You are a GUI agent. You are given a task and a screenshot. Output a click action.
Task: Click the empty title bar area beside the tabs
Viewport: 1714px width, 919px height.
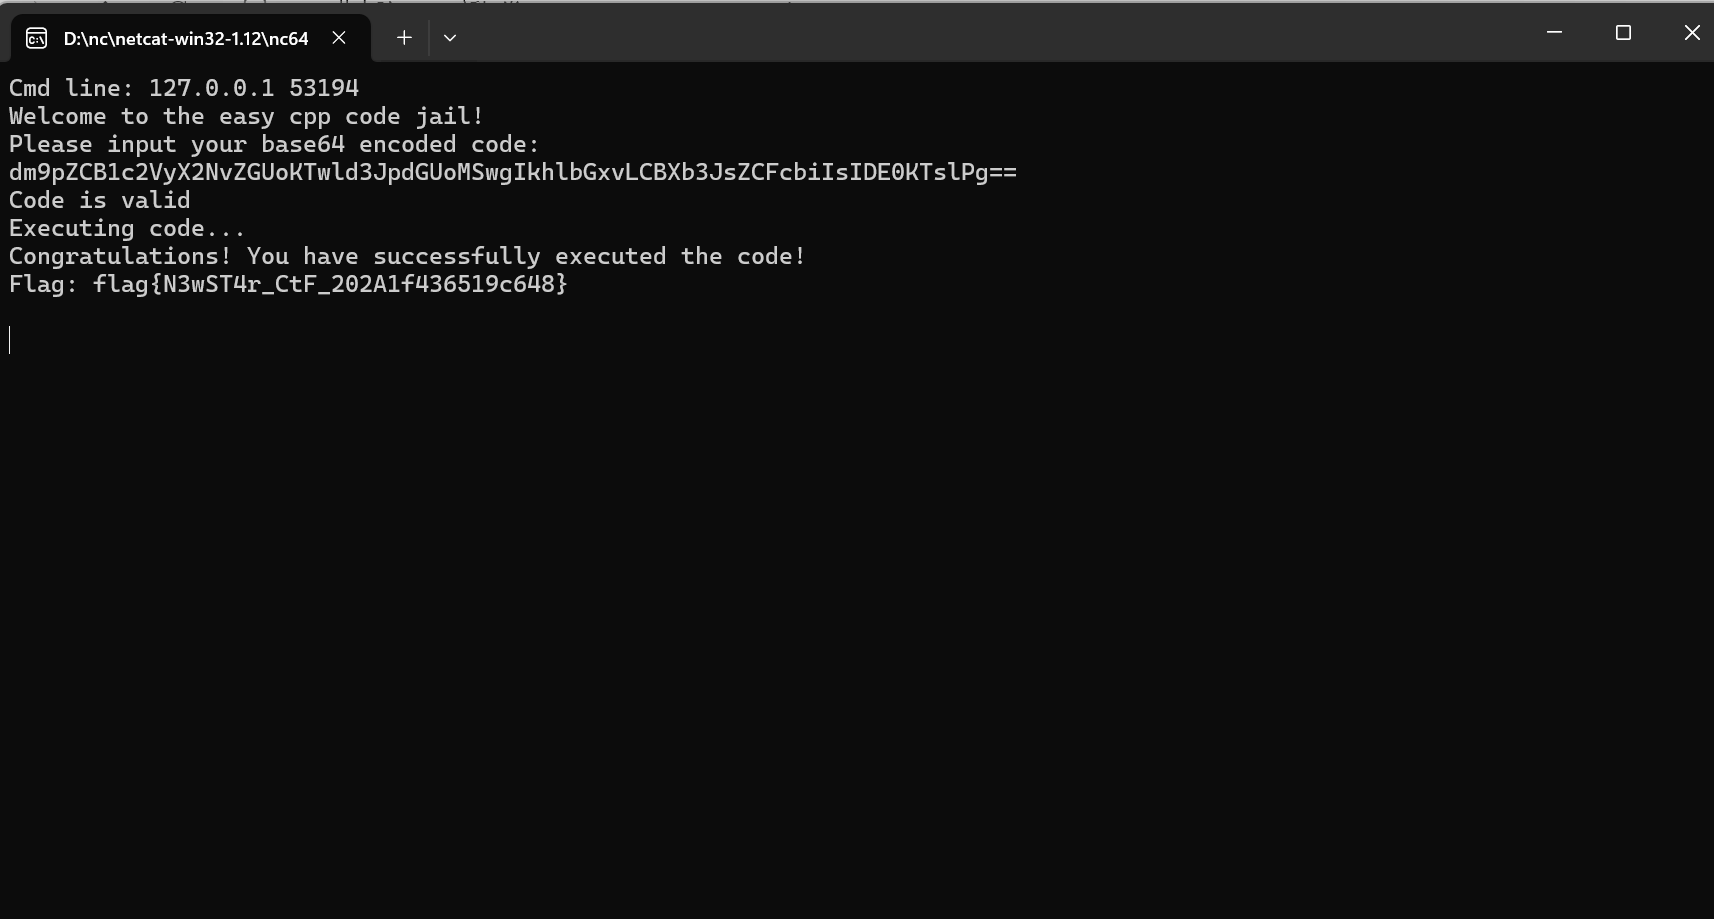[990, 35]
